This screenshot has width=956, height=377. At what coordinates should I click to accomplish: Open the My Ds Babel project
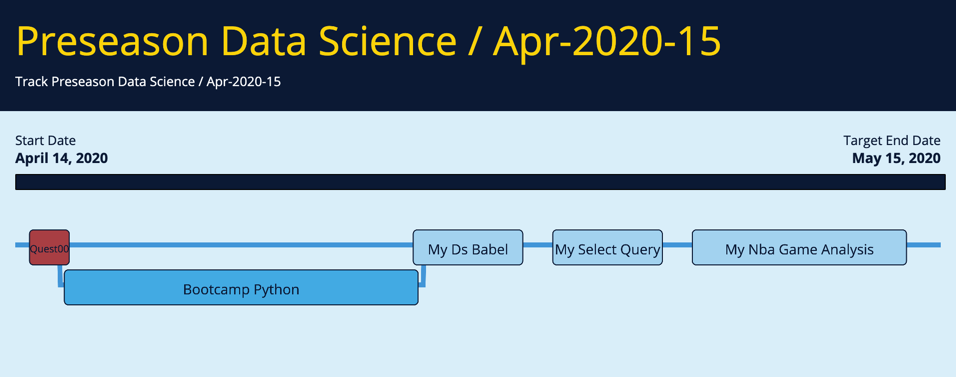coord(468,248)
